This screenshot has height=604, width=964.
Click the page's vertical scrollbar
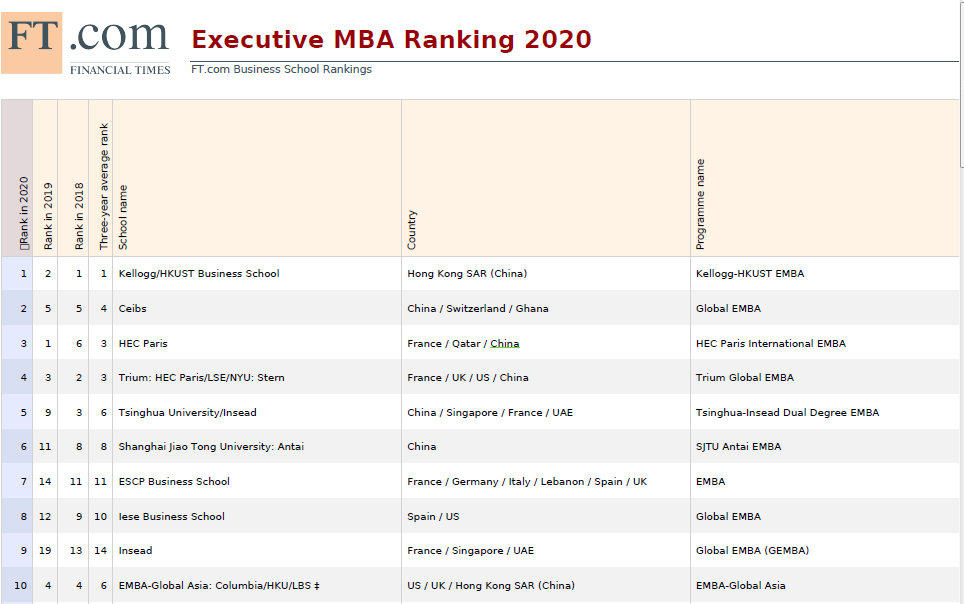coord(961,300)
